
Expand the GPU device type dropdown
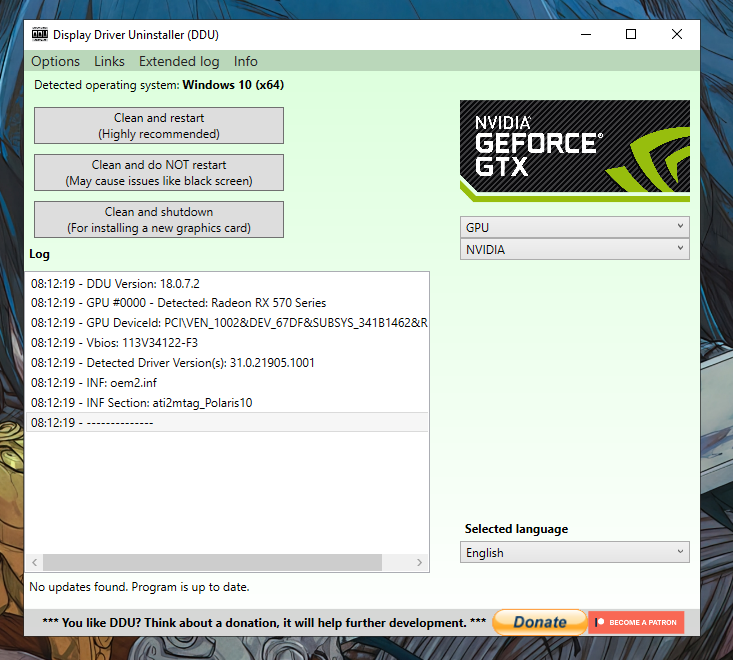coord(574,227)
